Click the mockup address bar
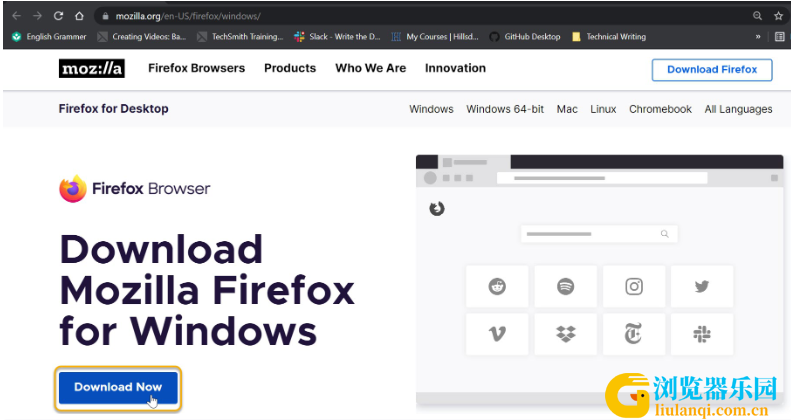 pyautogui.click(x=602, y=178)
